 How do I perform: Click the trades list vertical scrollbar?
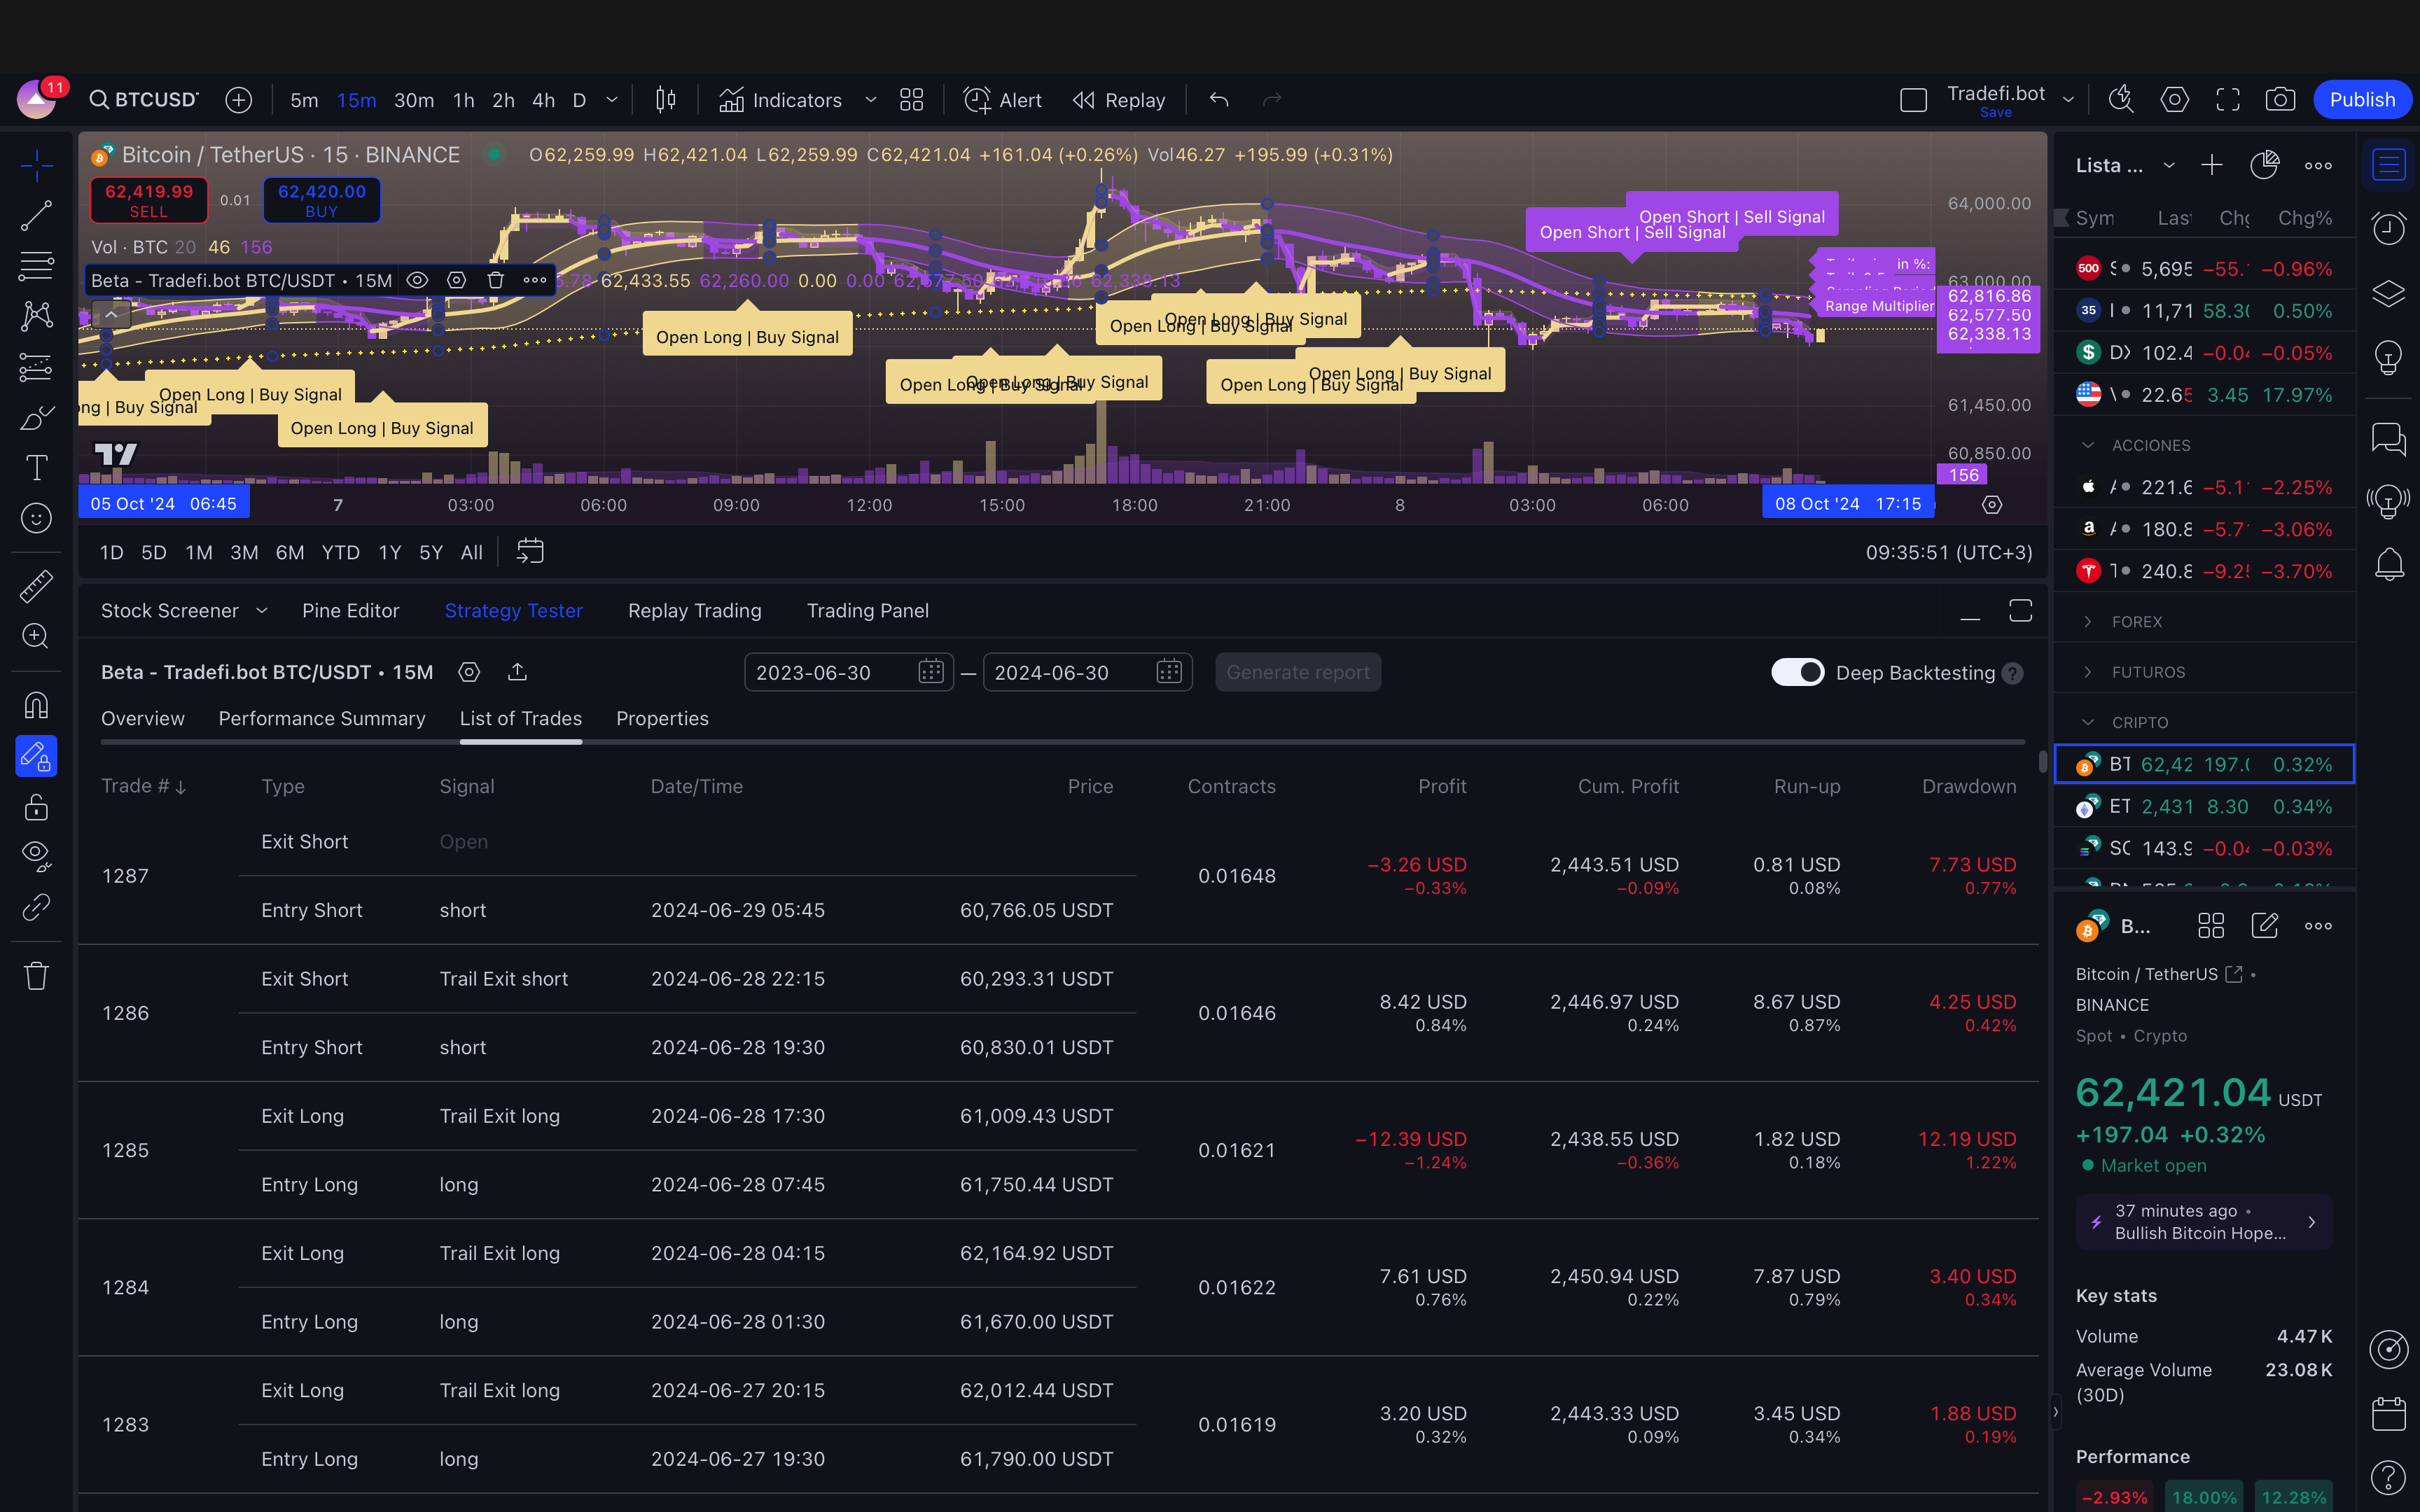[x=2042, y=762]
